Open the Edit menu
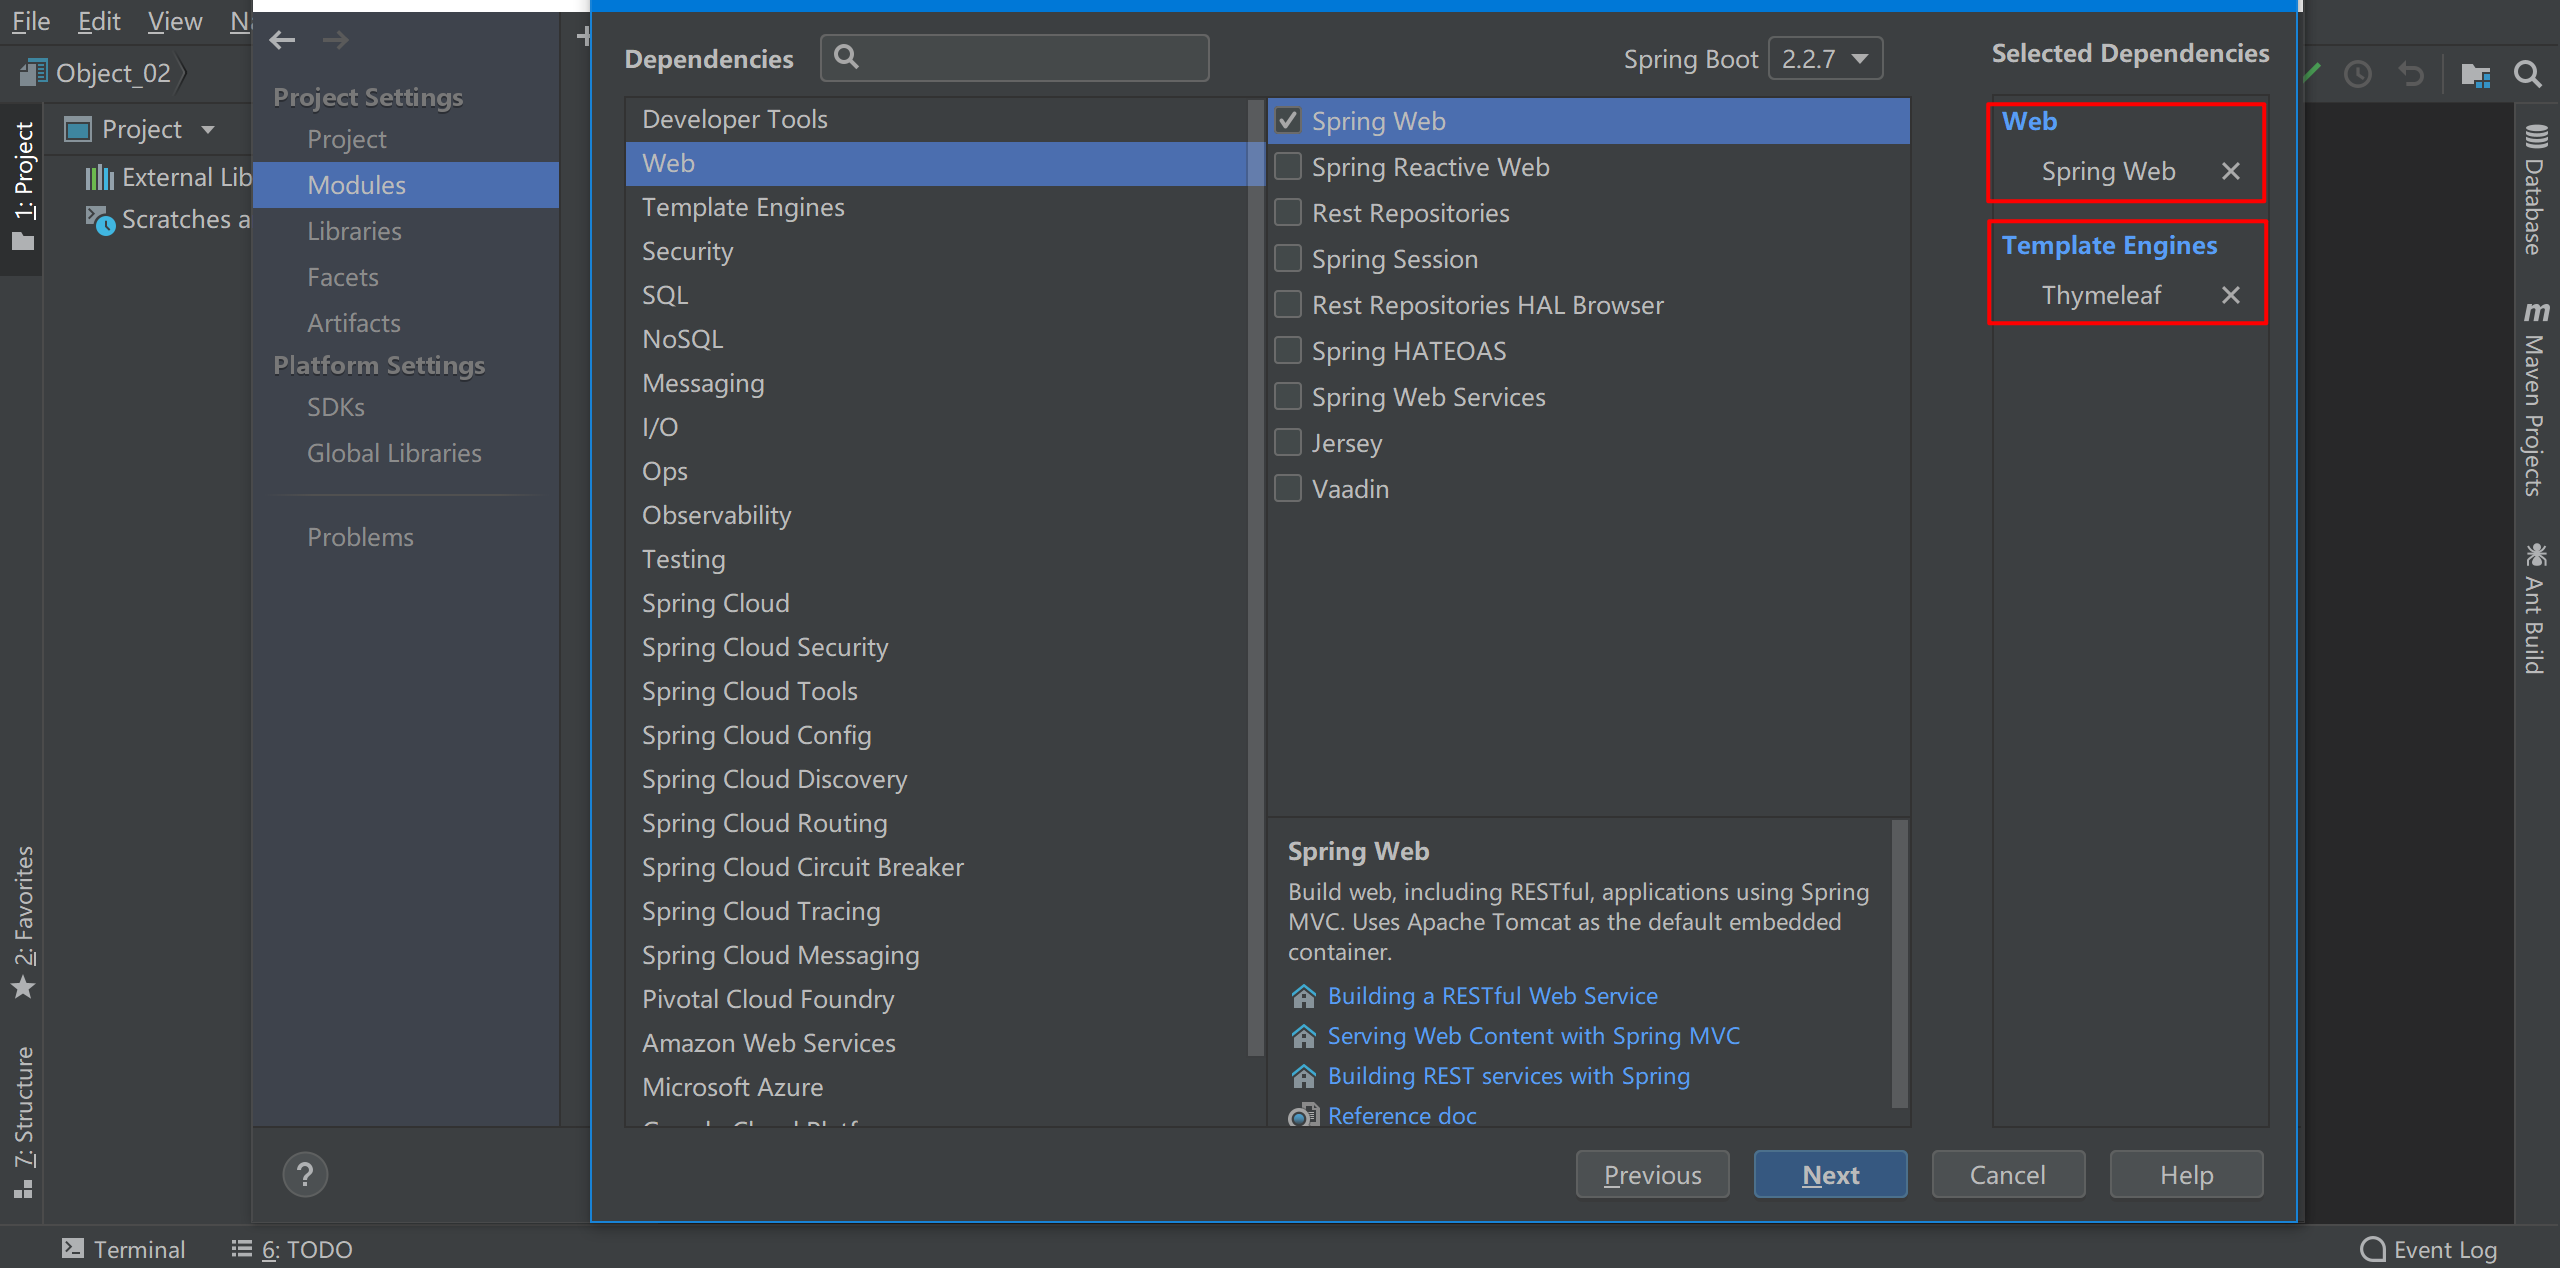The image size is (2560, 1268). tap(98, 21)
